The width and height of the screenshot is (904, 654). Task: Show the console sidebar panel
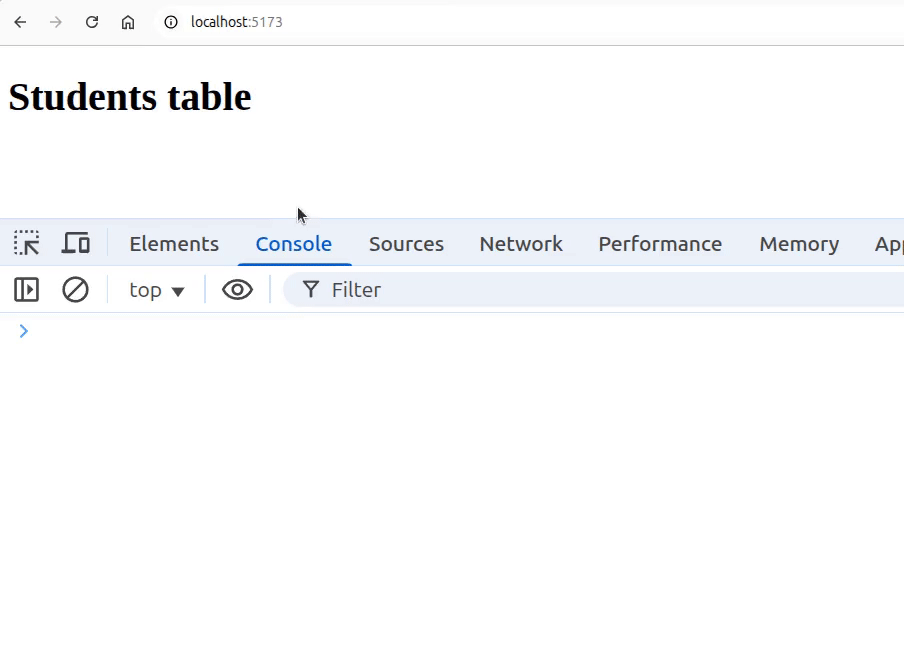[26, 290]
